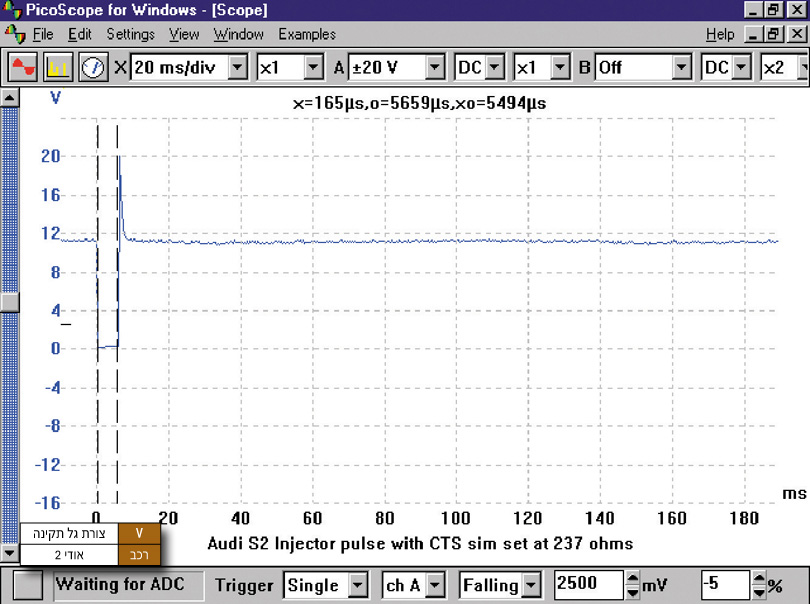Expand the 20 ms/div timebase dropdown

pyautogui.click(x=237, y=68)
